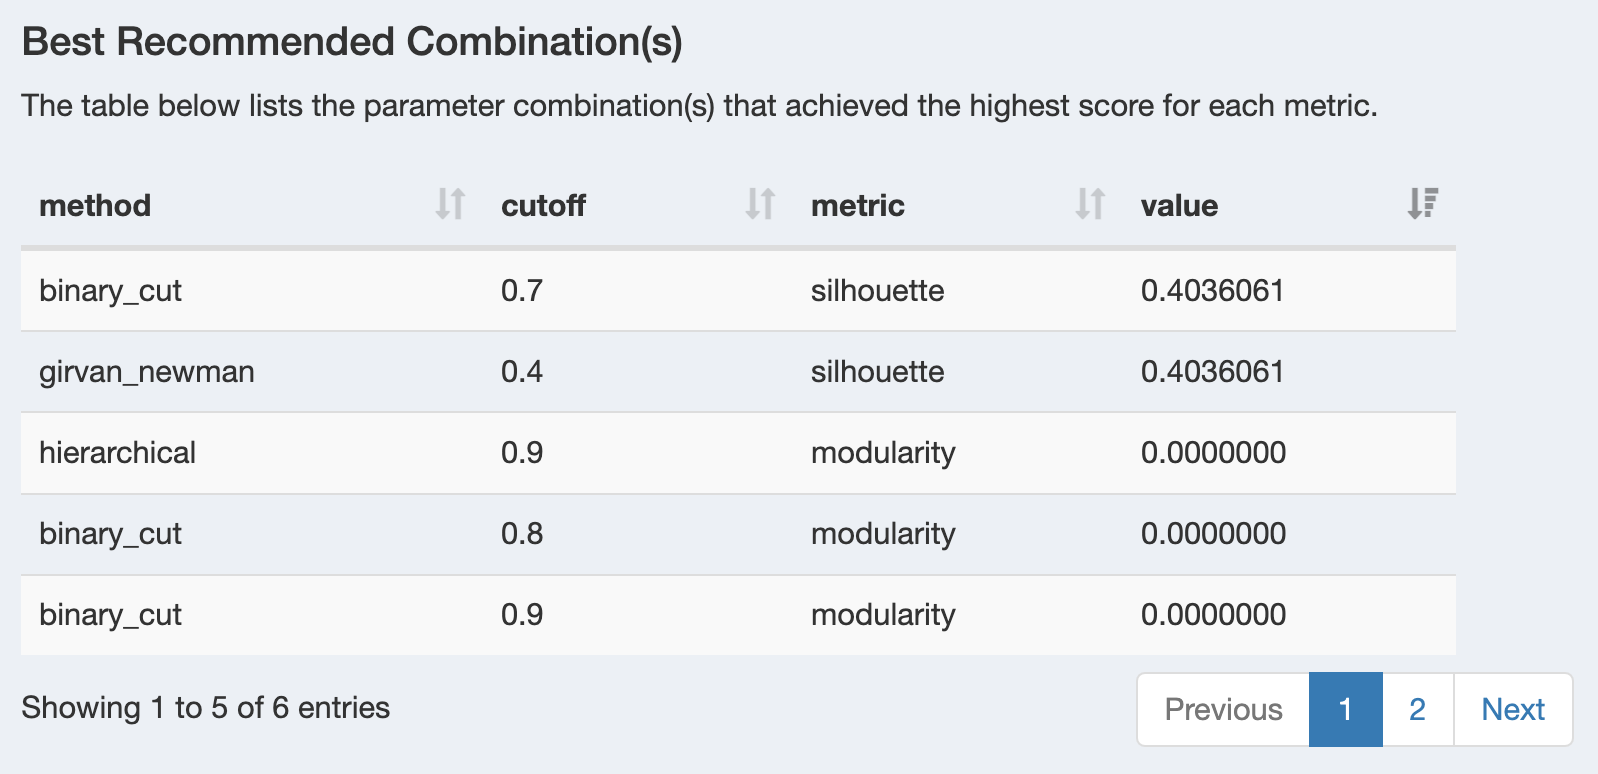Select the girvan_newman row method cell
The height and width of the screenshot is (774, 1598).
[147, 372]
